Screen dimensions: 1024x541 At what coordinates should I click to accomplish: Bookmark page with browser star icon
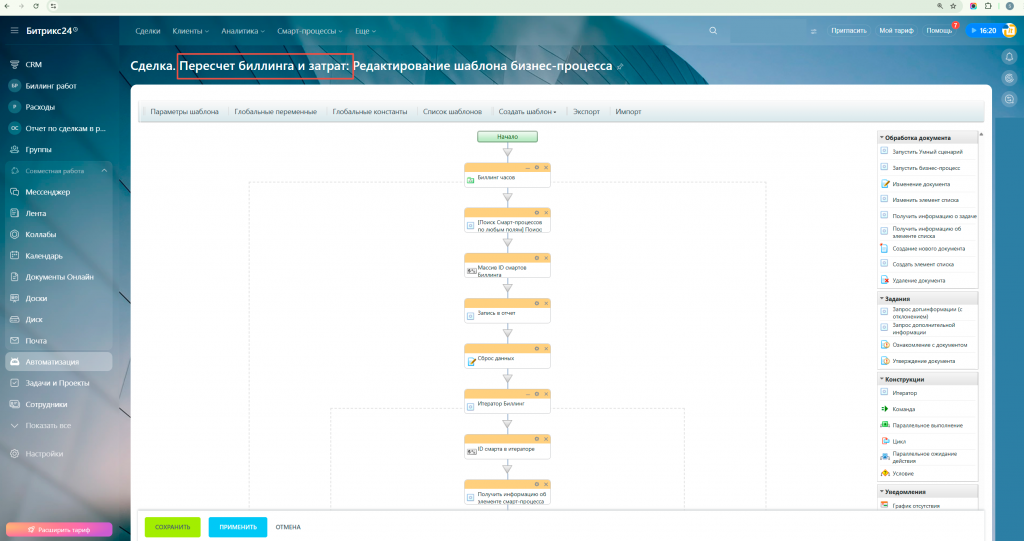pos(953,6)
